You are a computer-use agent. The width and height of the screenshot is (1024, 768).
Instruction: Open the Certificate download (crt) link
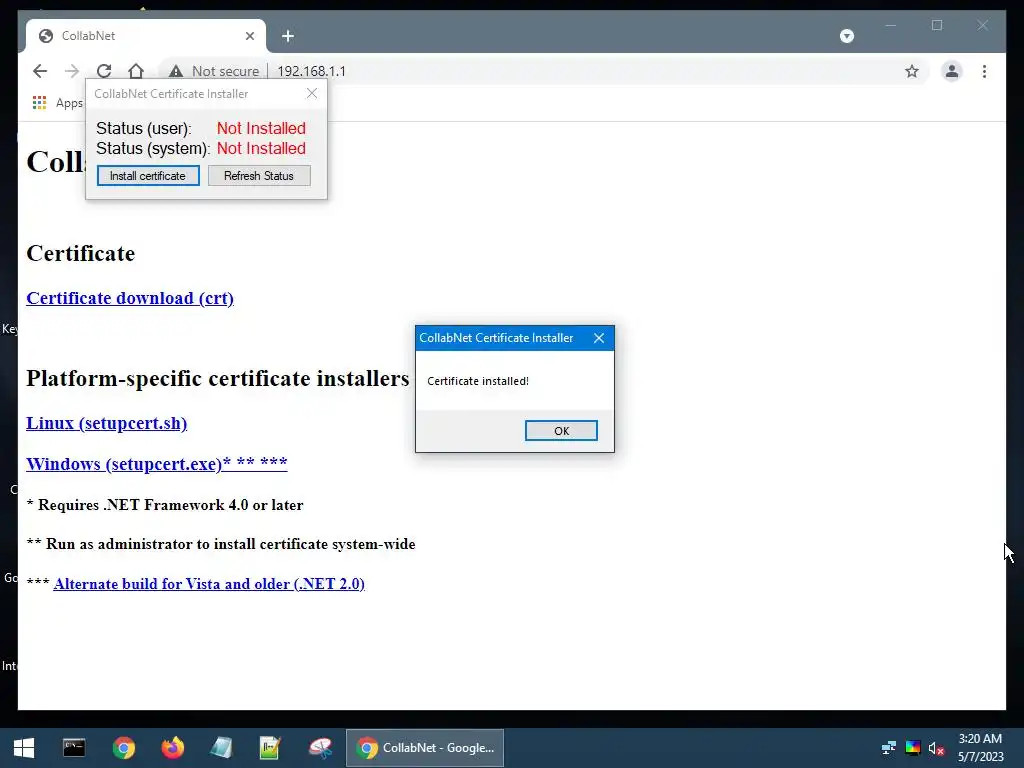[130, 298]
